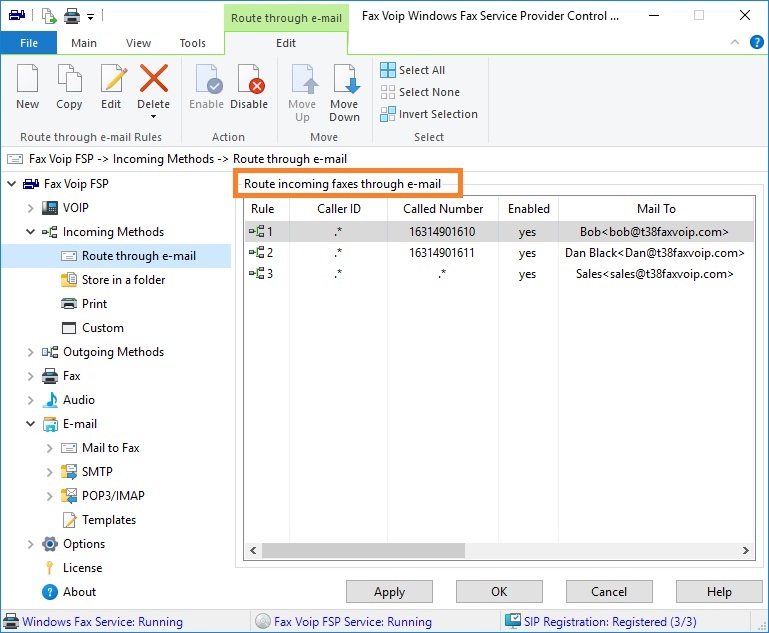Click the horizontal scrollbar thumb in rules list
This screenshot has width=769, height=633.
363,551
